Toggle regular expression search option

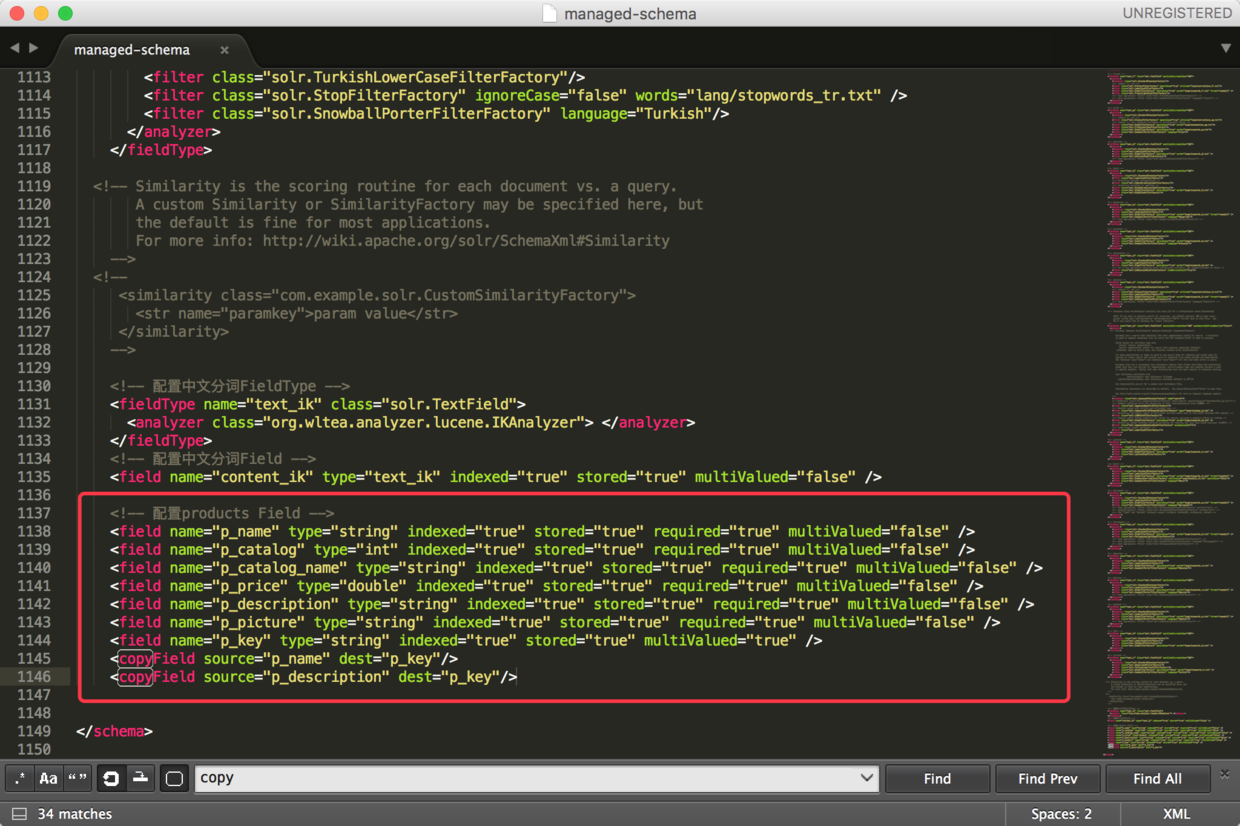(x=20, y=778)
